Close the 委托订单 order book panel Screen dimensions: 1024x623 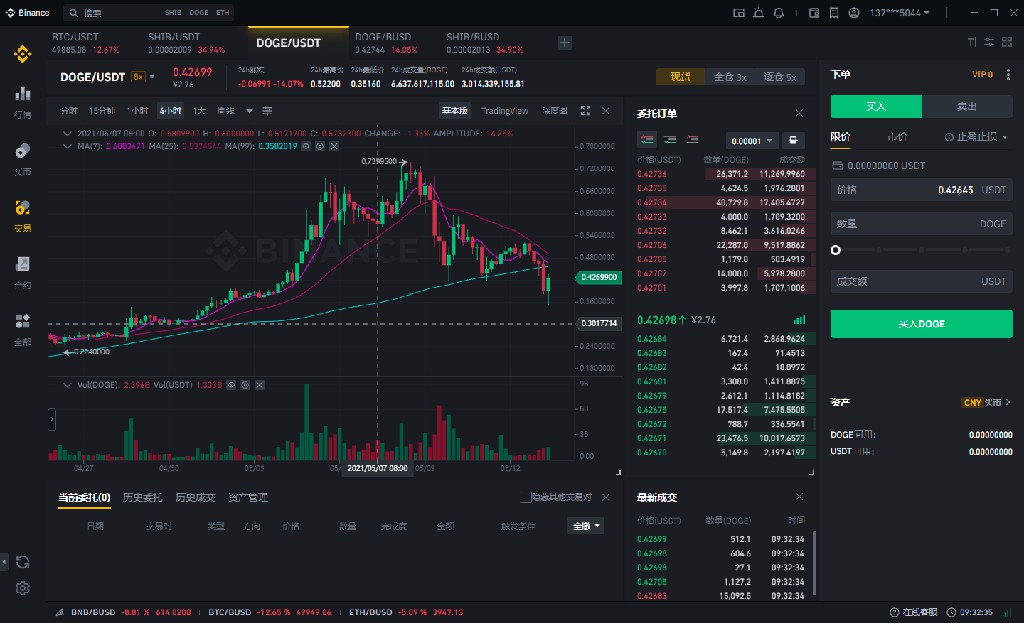tap(799, 113)
